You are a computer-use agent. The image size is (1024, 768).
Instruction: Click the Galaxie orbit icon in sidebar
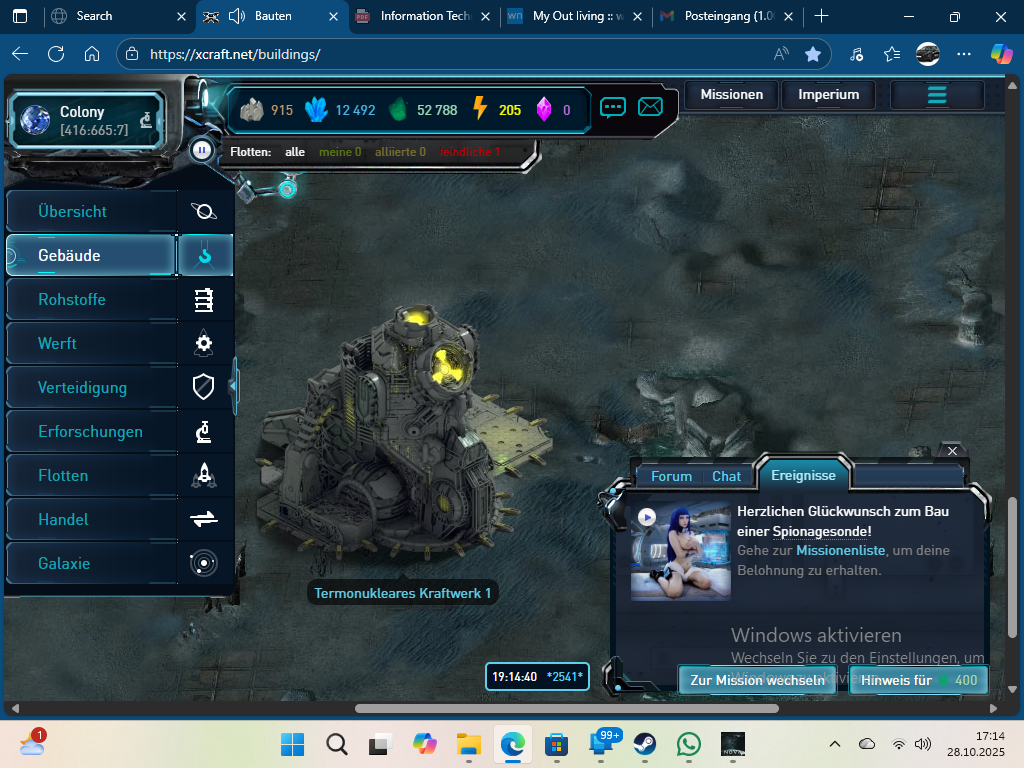point(204,564)
